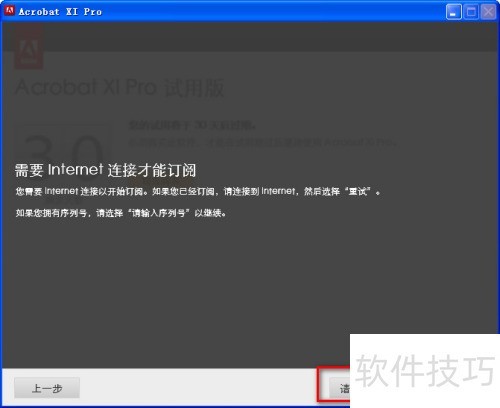Go back with the 上一步 button
This screenshot has height=408, width=500.
click(47, 388)
